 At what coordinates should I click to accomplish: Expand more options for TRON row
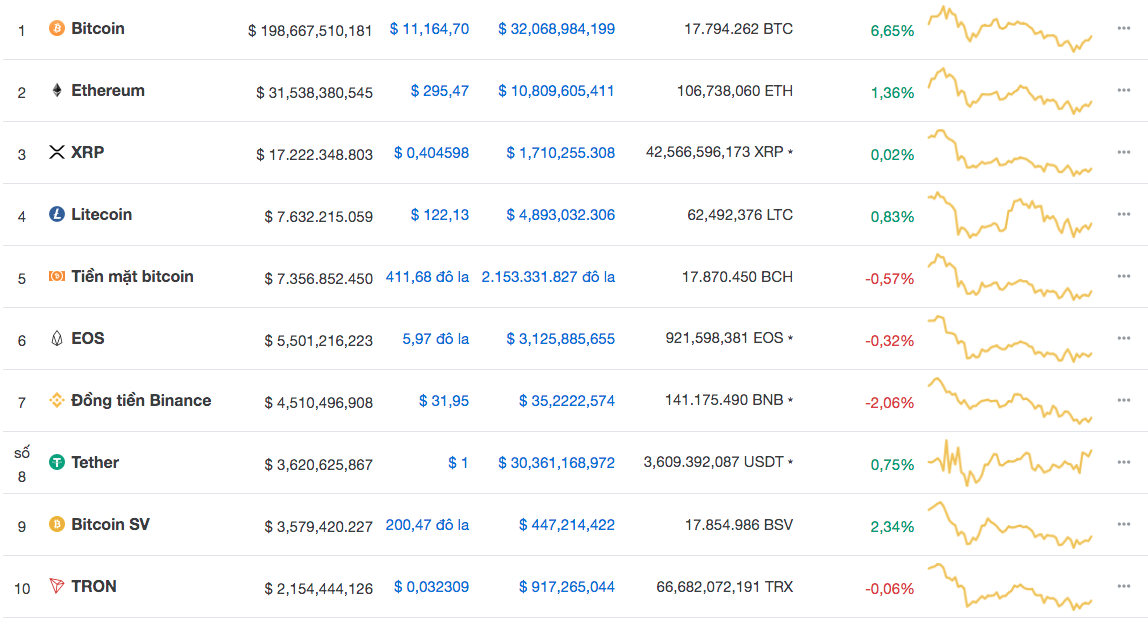coord(1124,587)
